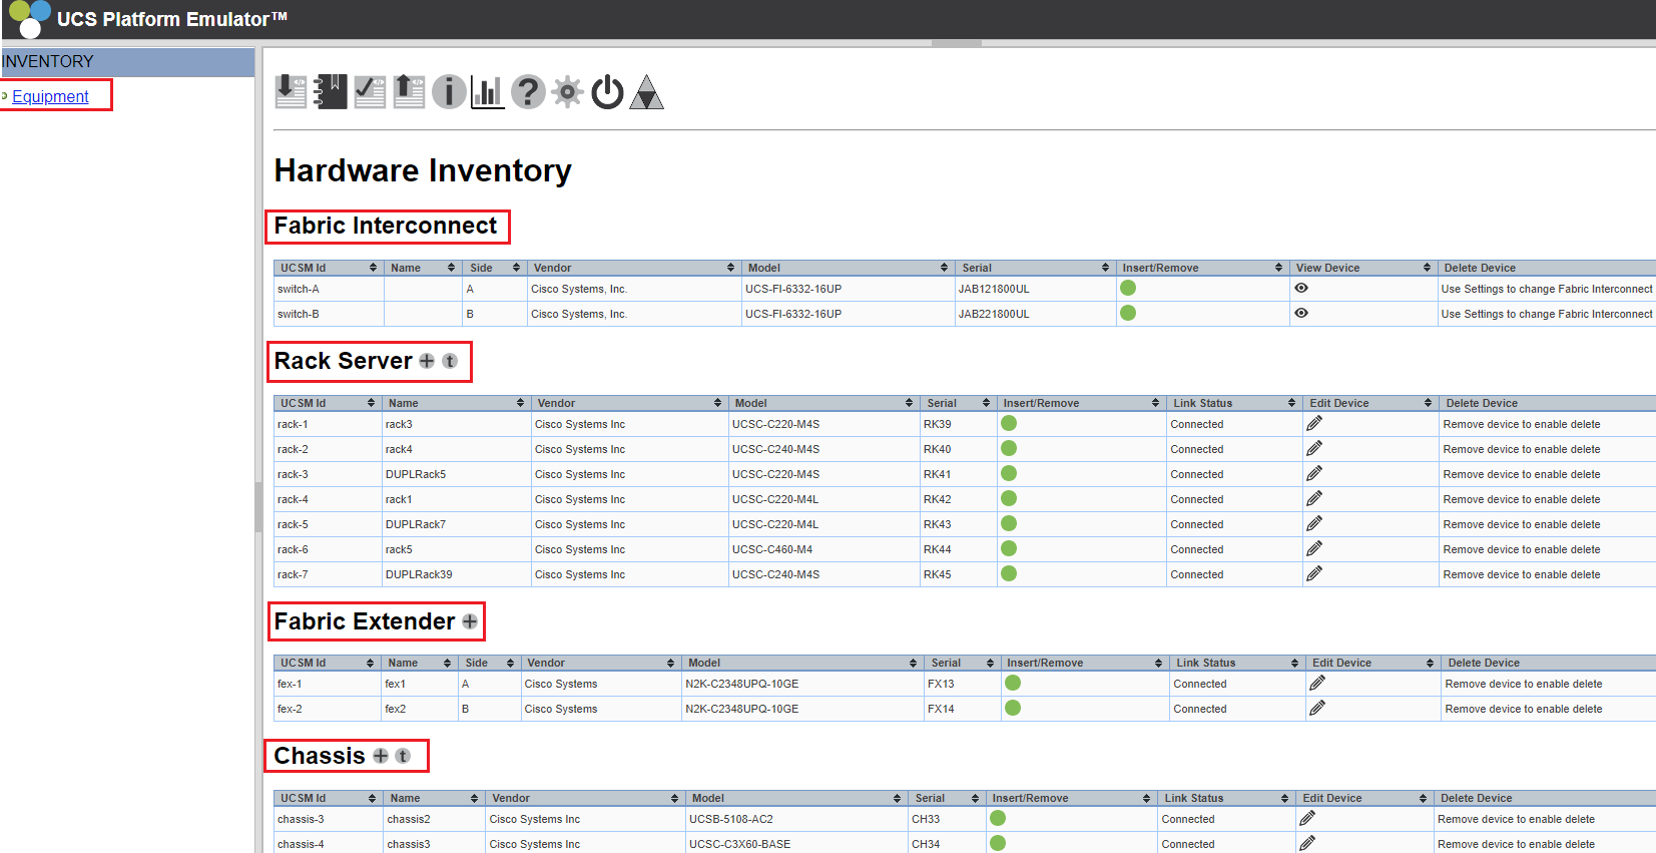Screen dimensions: 1656x853
Task: Toggle insert/remove status for fex-1
Action: coord(1013,683)
